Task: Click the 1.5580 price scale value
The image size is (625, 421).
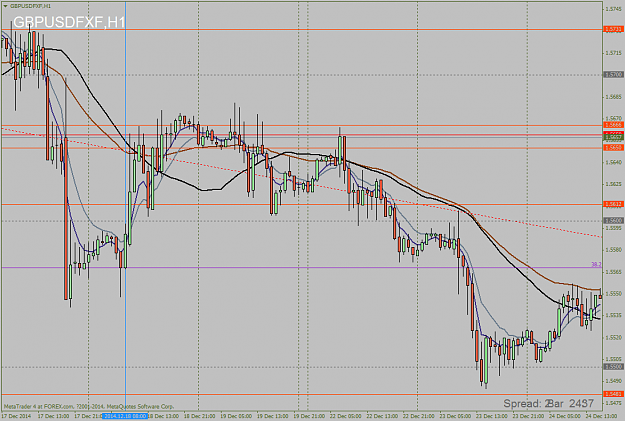Action: [613, 250]
